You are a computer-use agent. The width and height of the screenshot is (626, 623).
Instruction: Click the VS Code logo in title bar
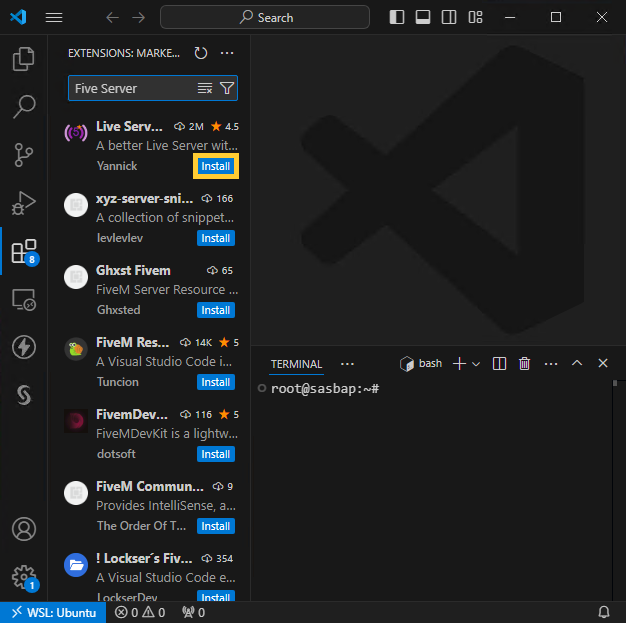tap(18, 17)
